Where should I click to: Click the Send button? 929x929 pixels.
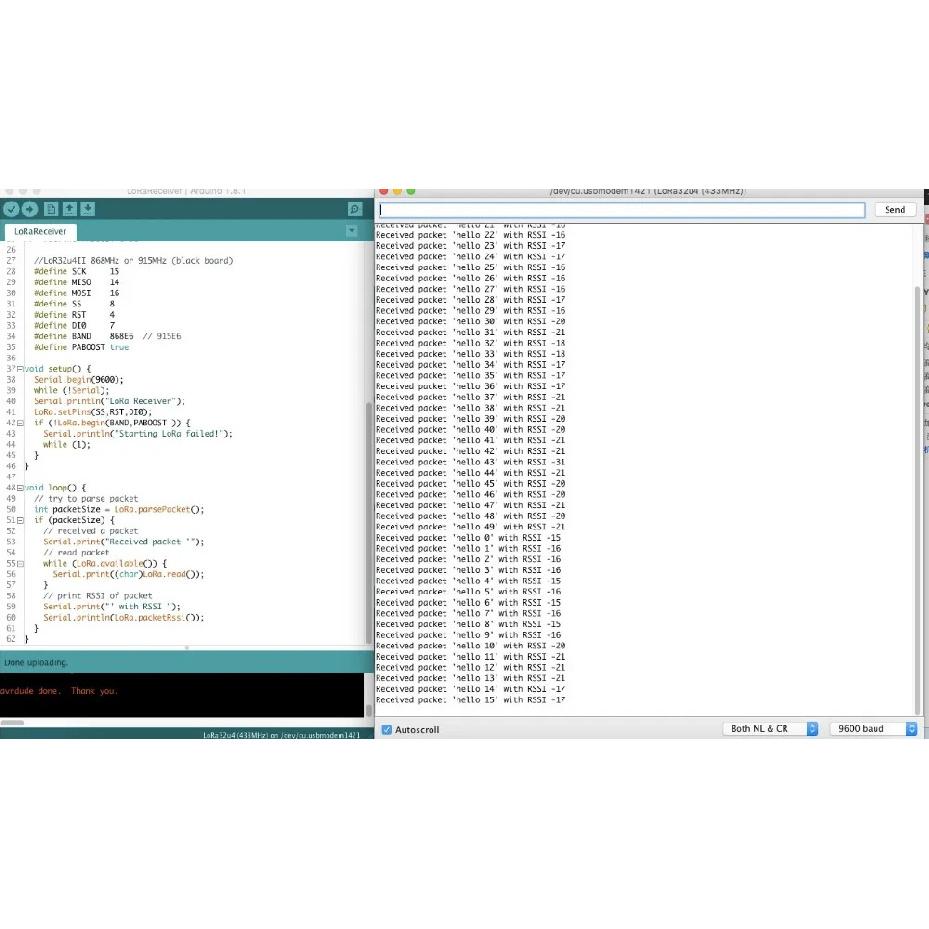[895, 210]
